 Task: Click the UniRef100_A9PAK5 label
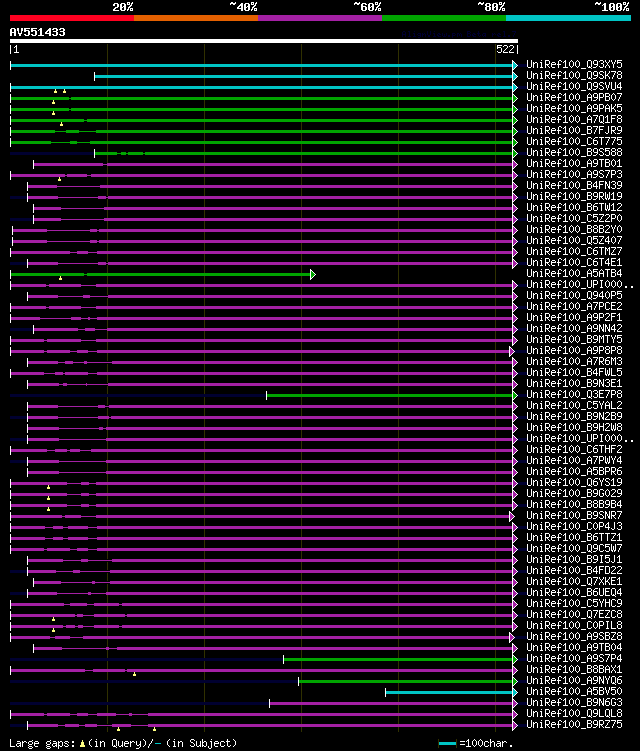click(x=574, y=108)
